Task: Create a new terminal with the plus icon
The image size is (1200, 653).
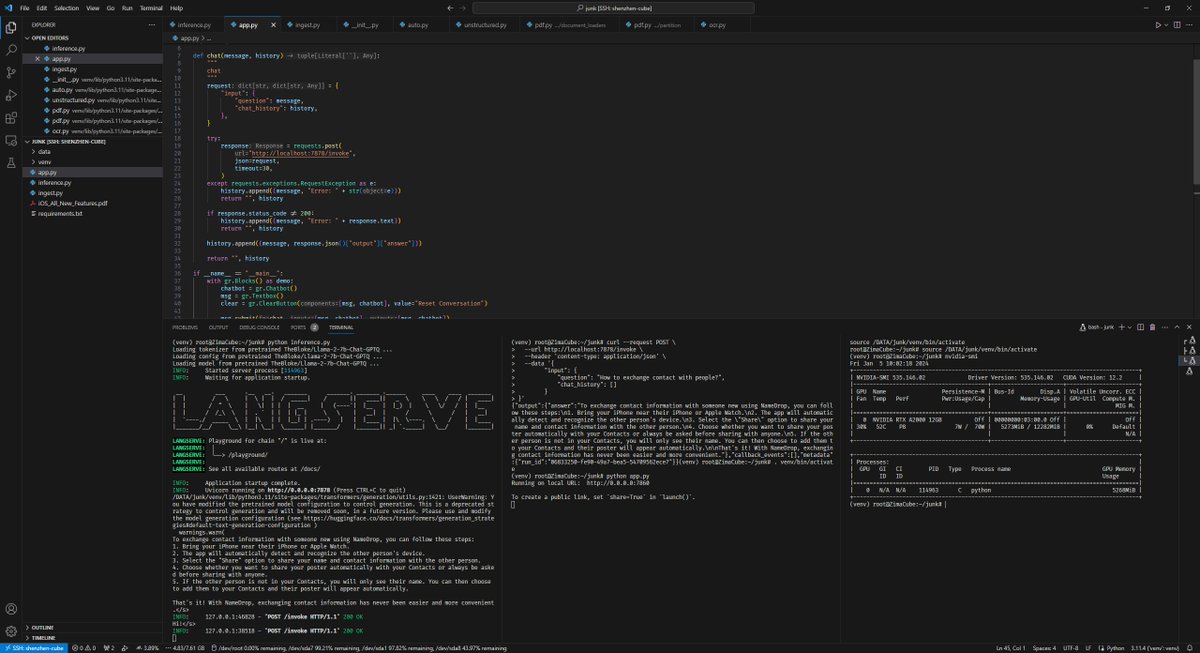Action: pos(1121,326)
